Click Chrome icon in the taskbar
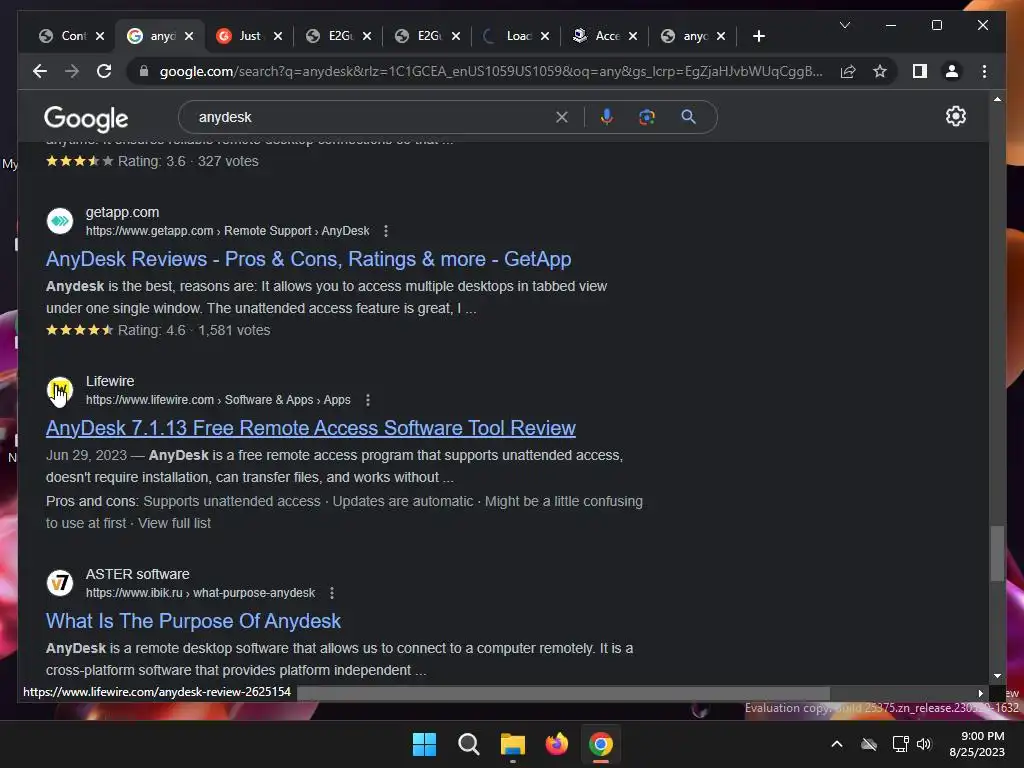Screen dimensions: 1024x768 coord(601,744)
